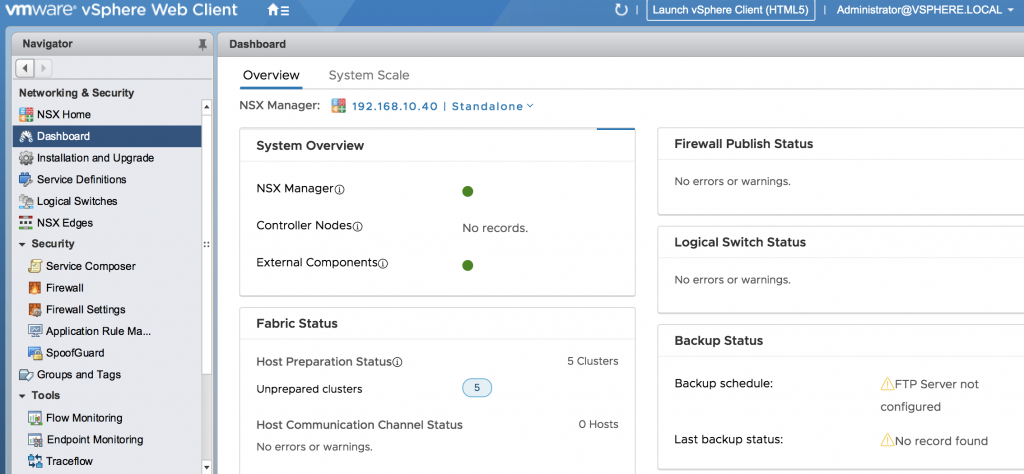1024x474 pixels.
Task: Click the Application Rule Manager icon
Action: point(35,331)
